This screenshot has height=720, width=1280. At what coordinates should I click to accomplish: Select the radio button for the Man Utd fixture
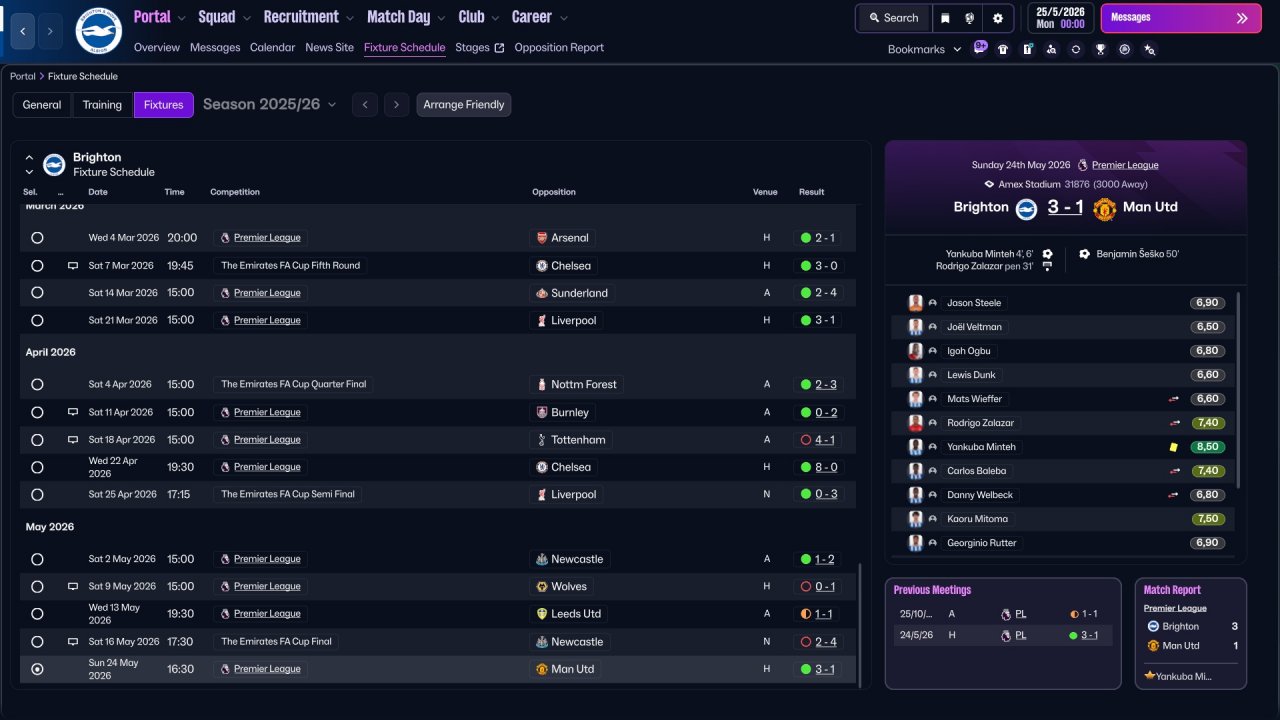37,669
